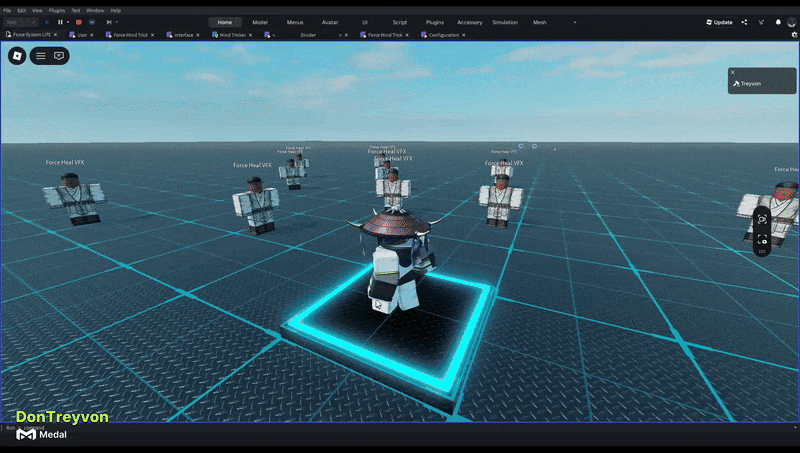The image size is (800, 453).
Task: Toggle the camera mode icon on right edge
Action: (762, 218)
